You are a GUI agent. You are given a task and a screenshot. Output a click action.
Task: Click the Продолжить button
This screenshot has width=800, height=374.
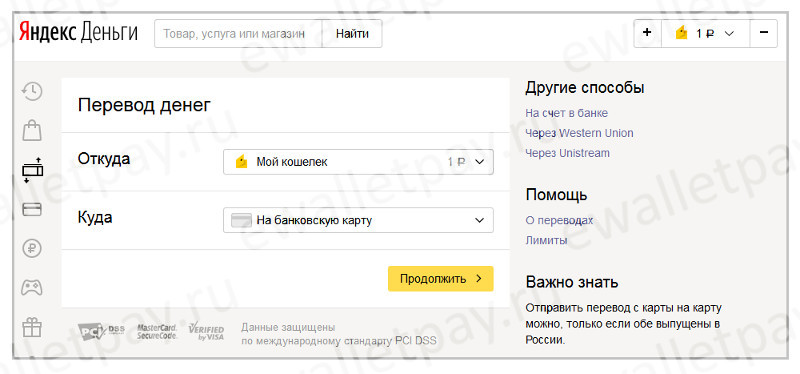click(440, 279)
